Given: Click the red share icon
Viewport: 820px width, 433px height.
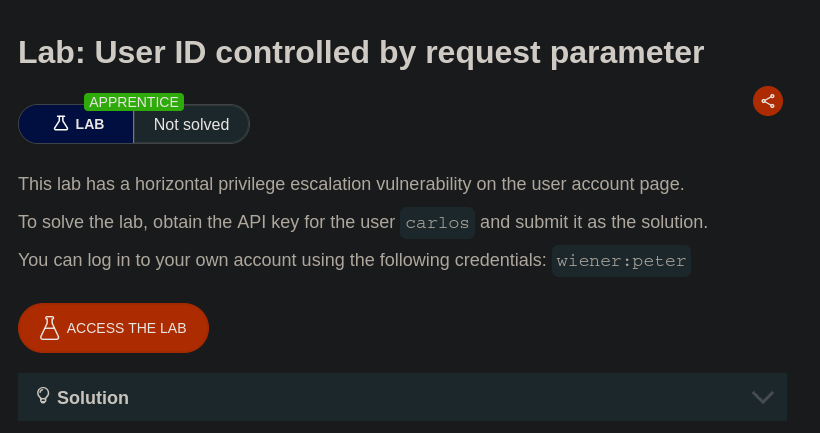Looking at the screenshot, I should pos(768,101).
